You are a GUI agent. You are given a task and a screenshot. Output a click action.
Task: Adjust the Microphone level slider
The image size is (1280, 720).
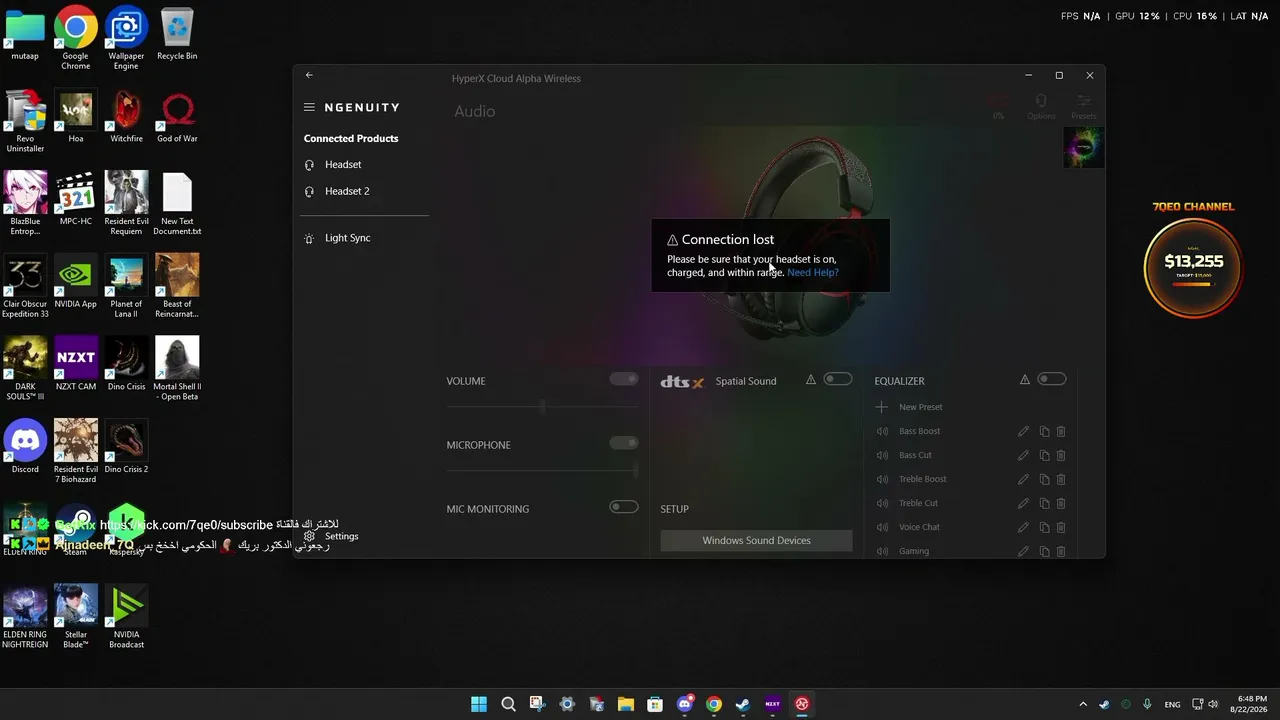pyautogui.click(x=542, y=470)
